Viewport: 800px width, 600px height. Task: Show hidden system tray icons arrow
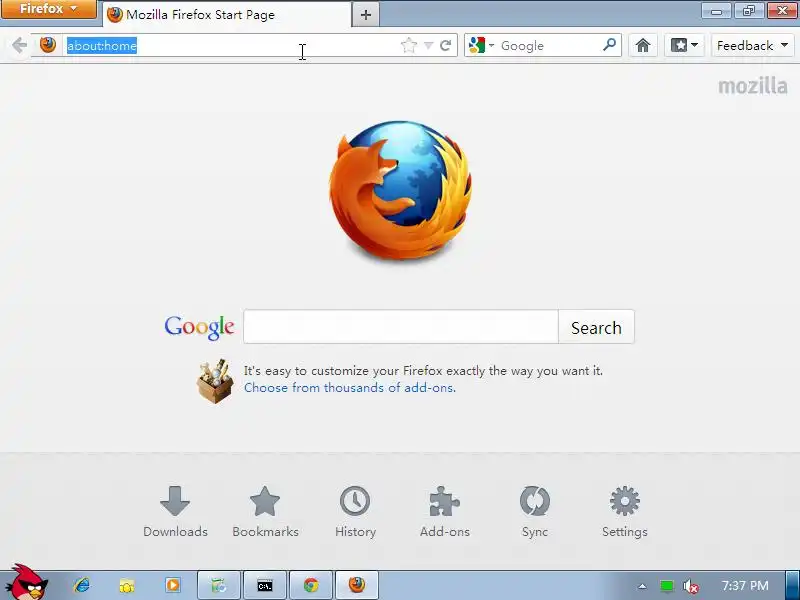coord(642,586)
